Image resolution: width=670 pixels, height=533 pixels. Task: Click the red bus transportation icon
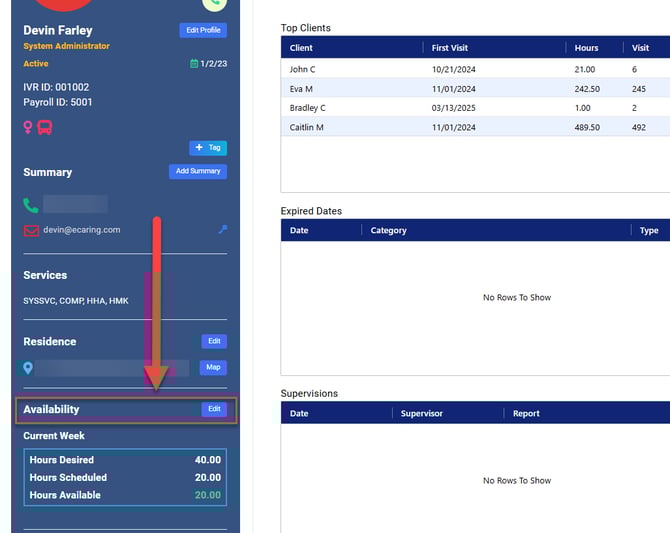click(45, 128)
